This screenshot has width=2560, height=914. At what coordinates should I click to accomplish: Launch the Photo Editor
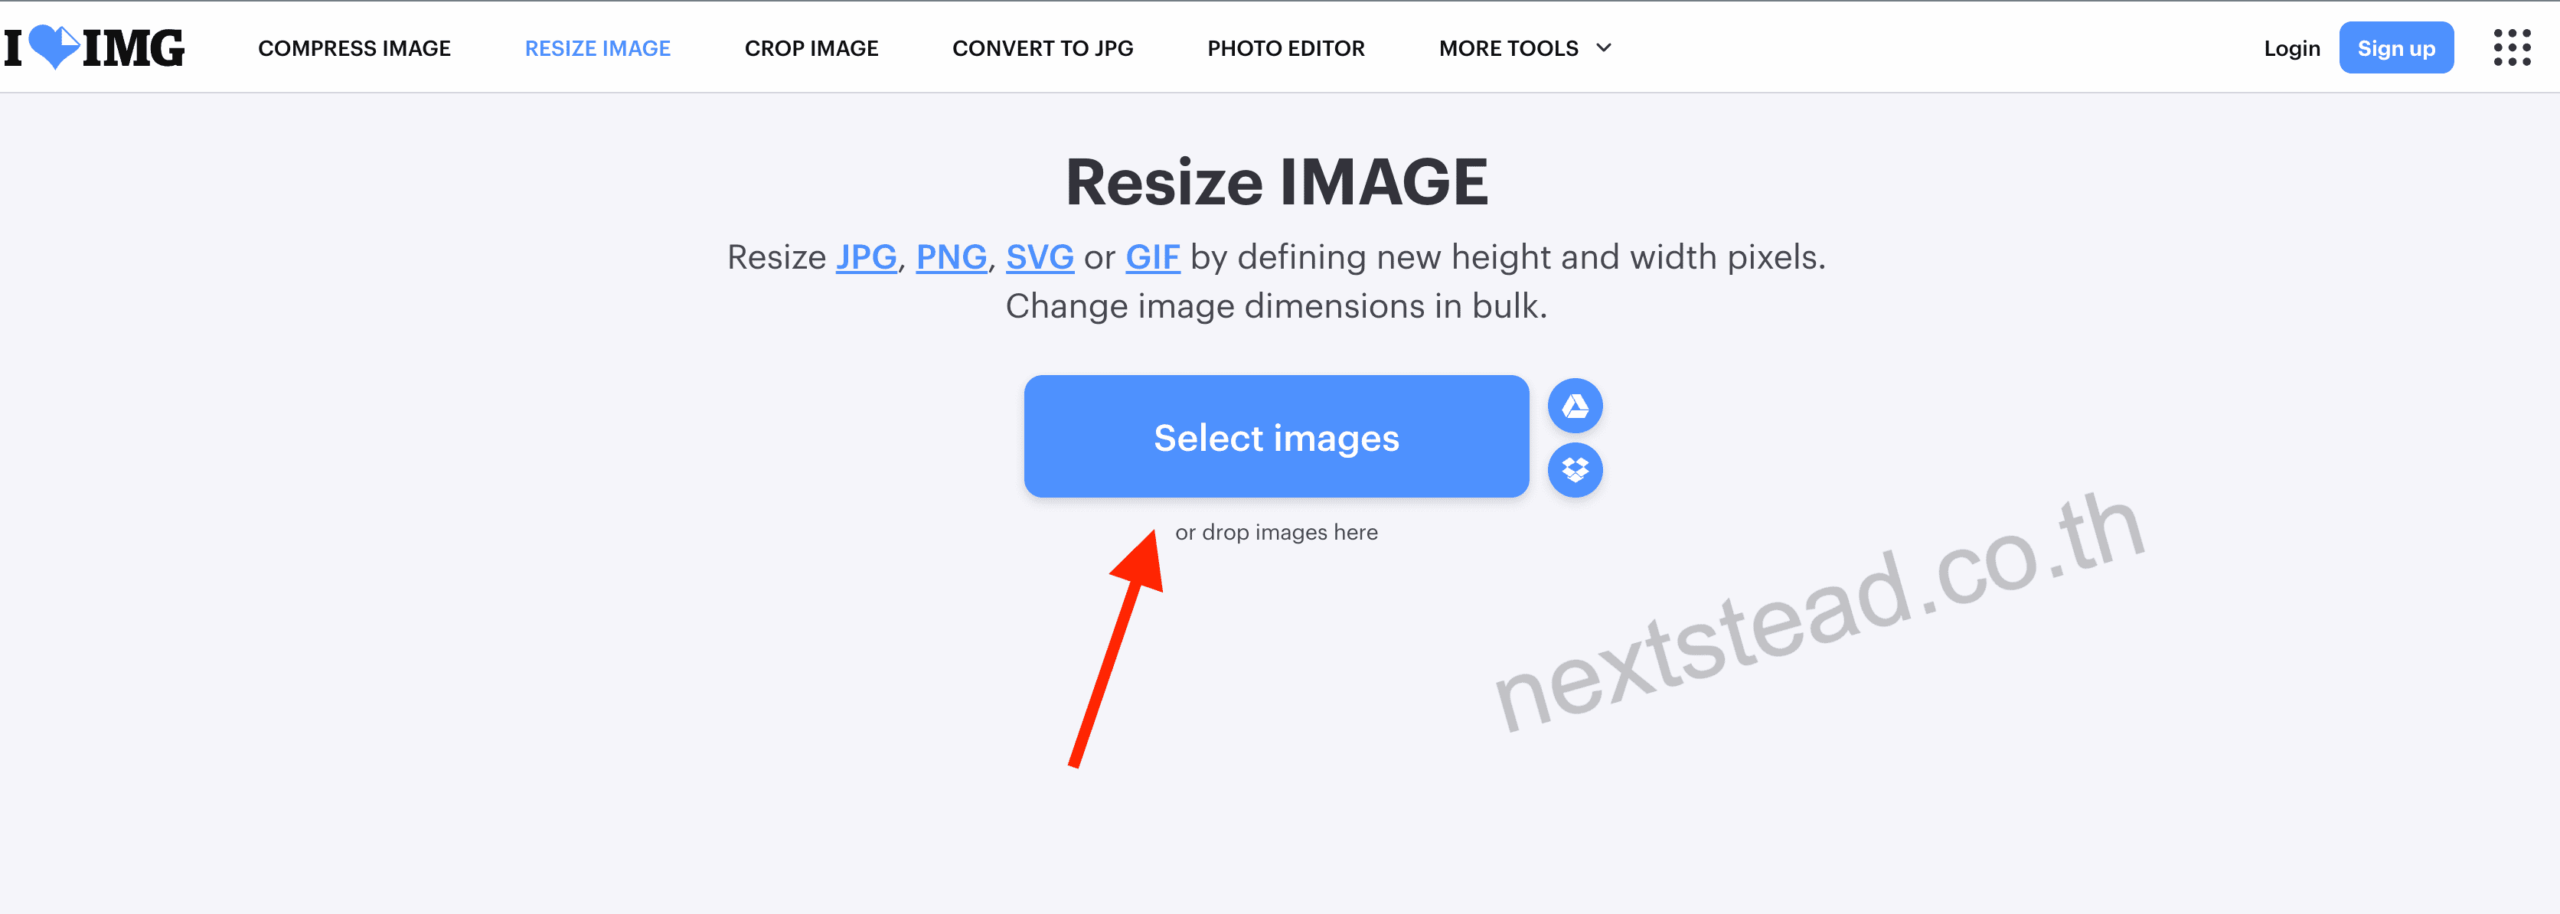[1285, 48]
